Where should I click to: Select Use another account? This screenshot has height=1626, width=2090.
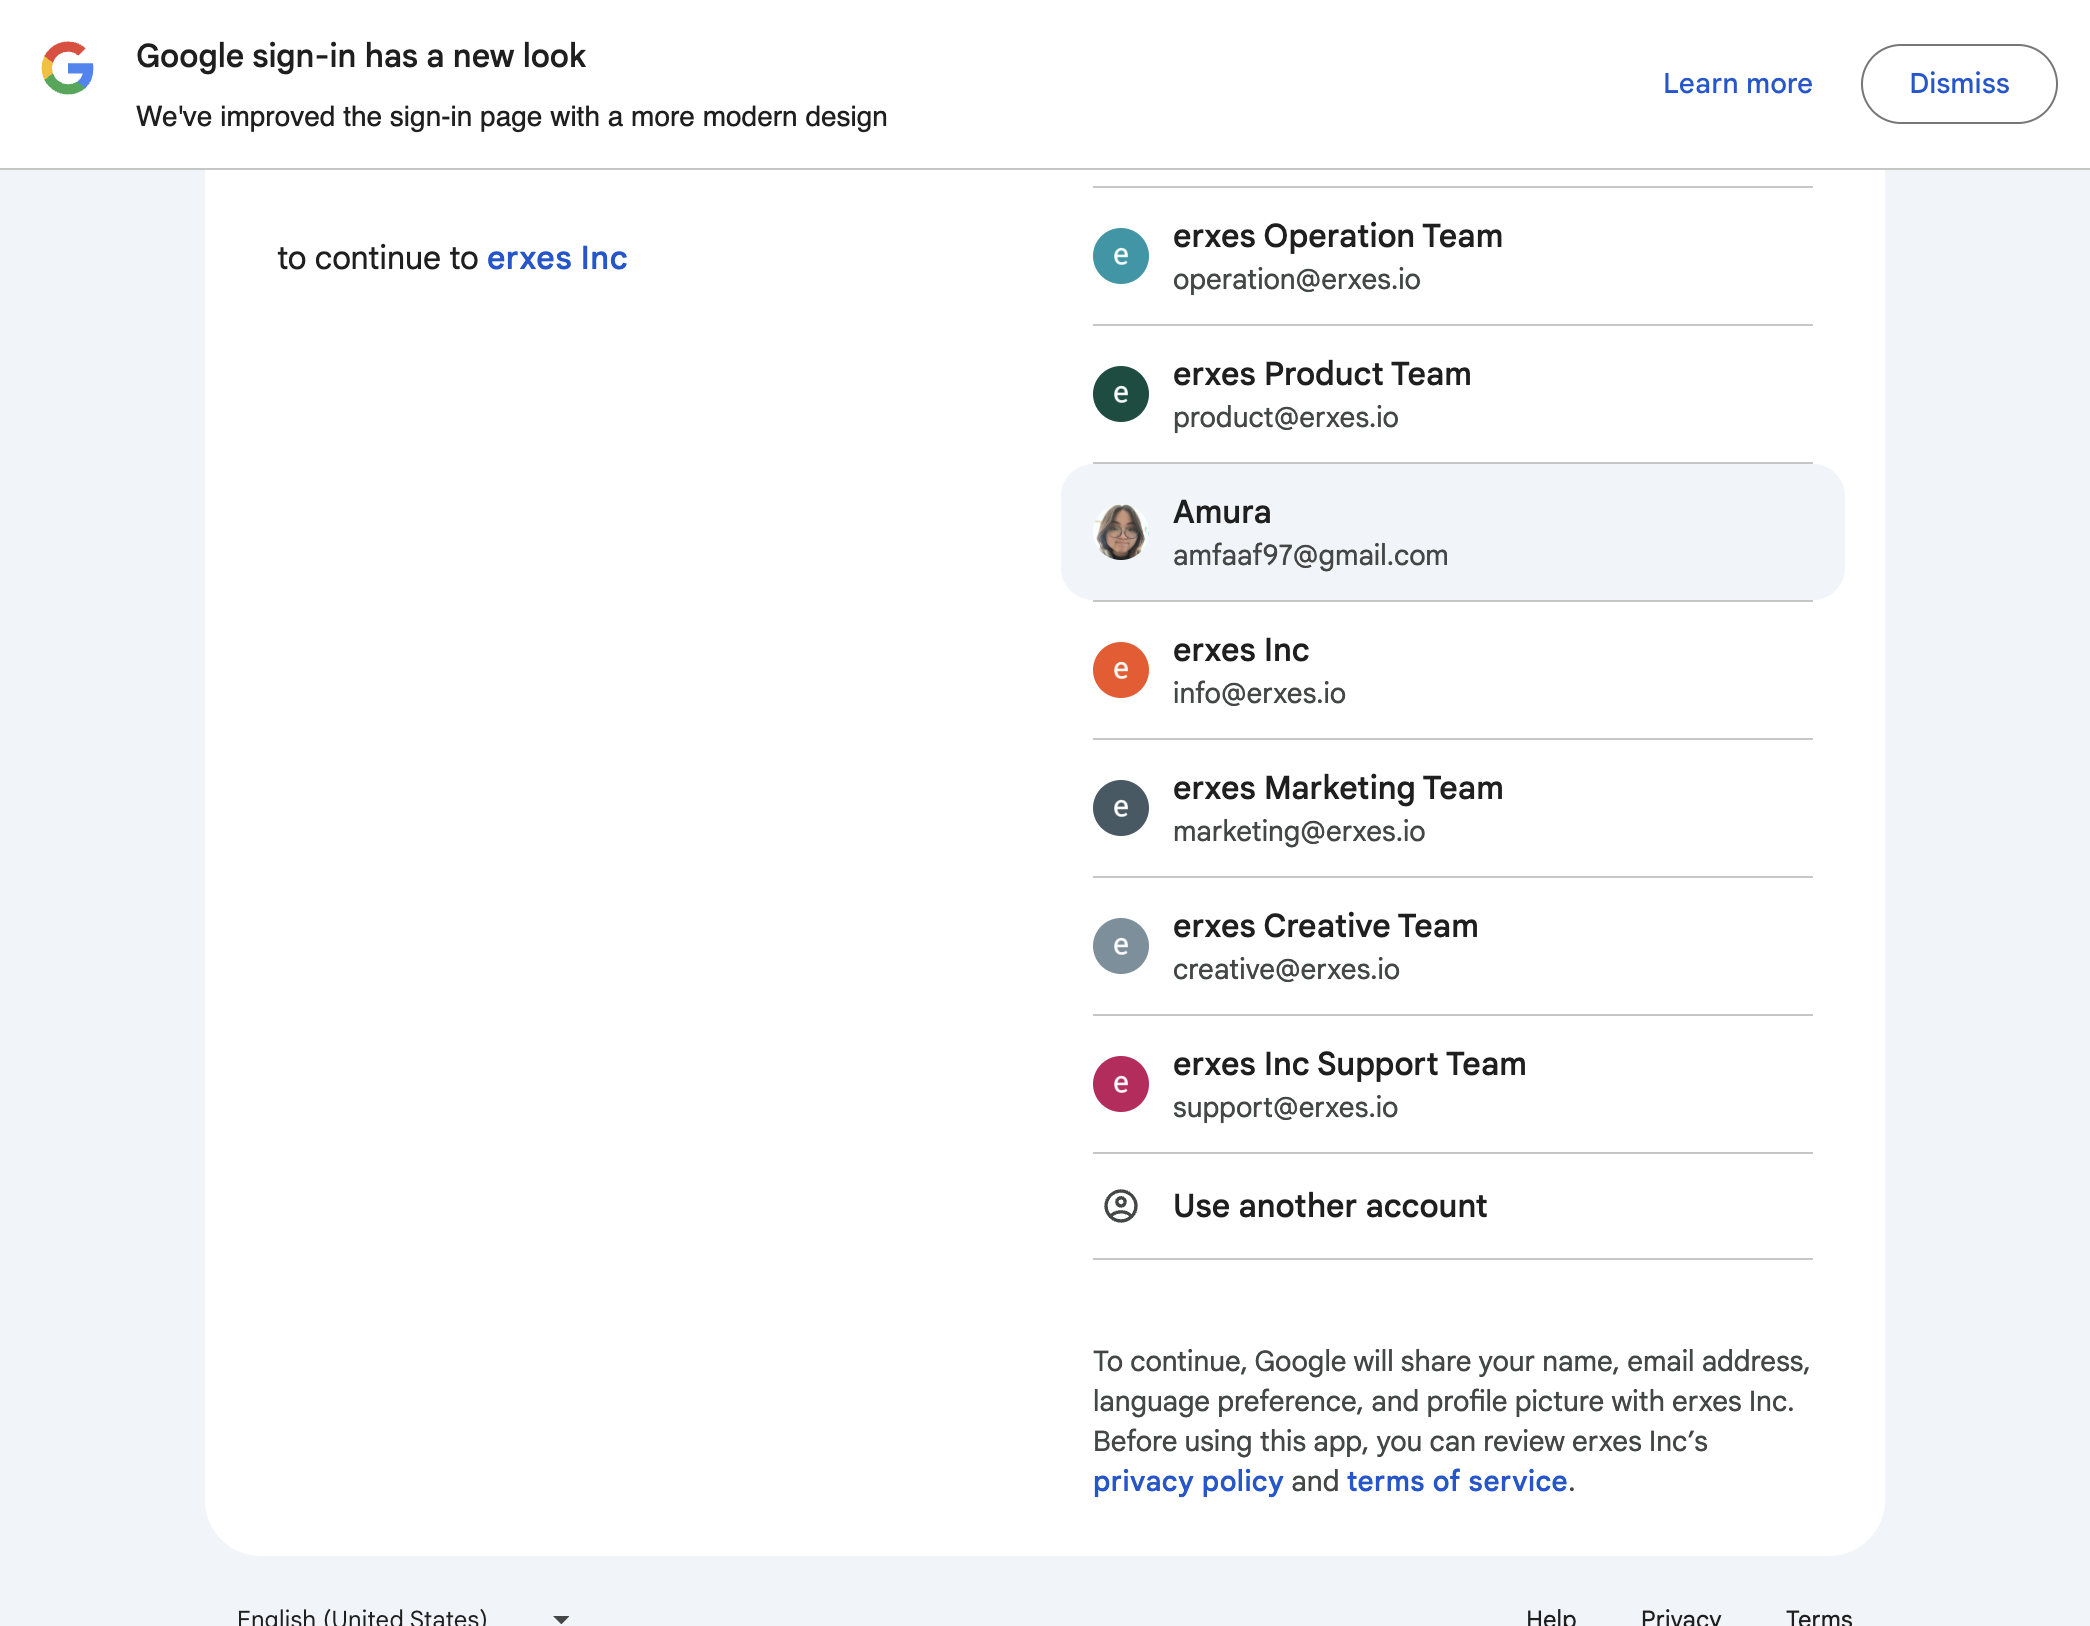(x=1452, y=1206)
